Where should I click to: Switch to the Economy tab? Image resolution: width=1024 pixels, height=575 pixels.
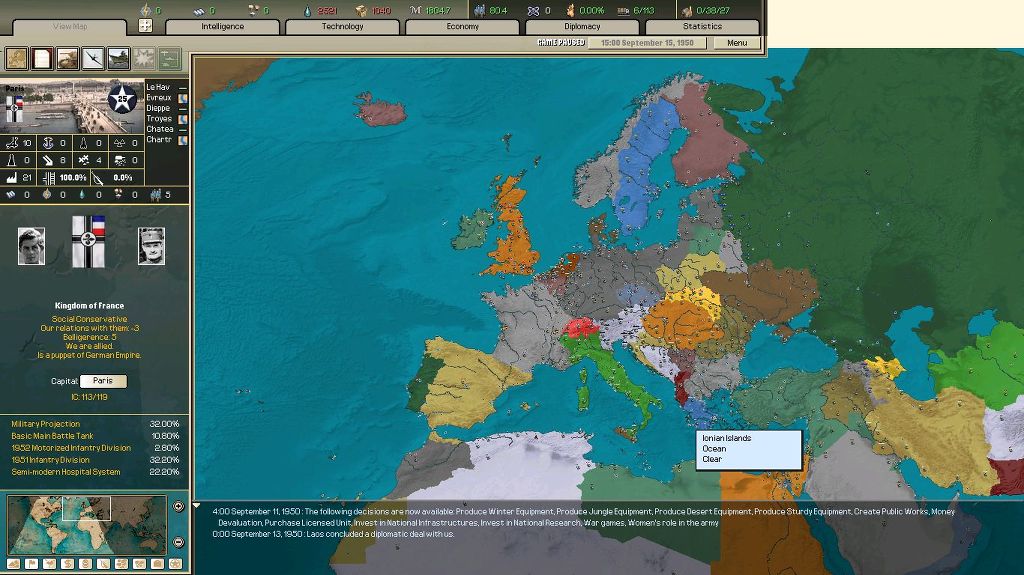pyautogui.click(x=462, y=27)
